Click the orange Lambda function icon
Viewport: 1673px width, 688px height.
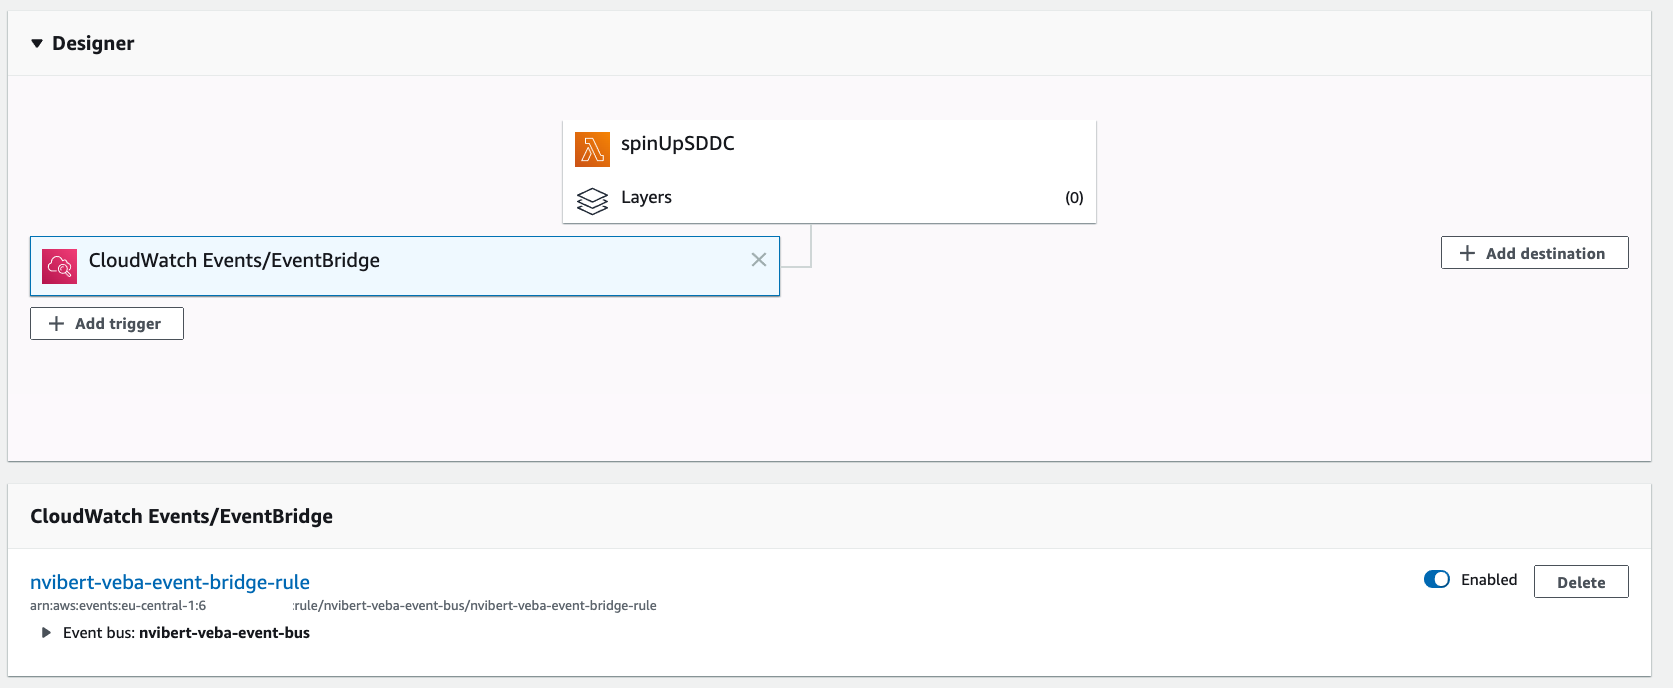coord(592,149)
